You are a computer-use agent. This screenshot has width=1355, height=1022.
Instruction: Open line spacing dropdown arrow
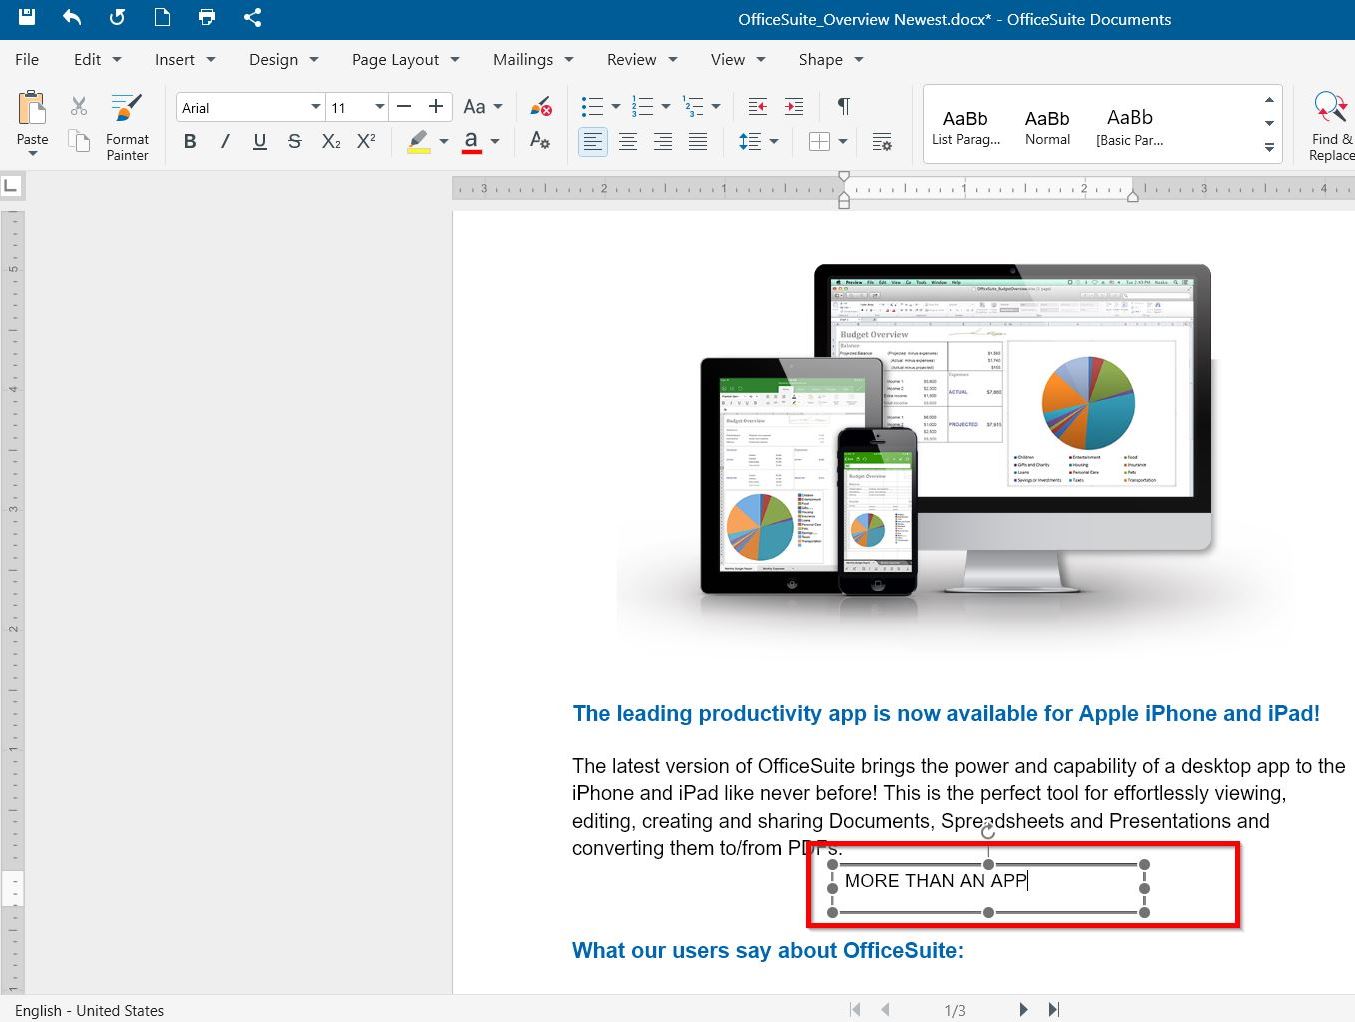point(774,142)
